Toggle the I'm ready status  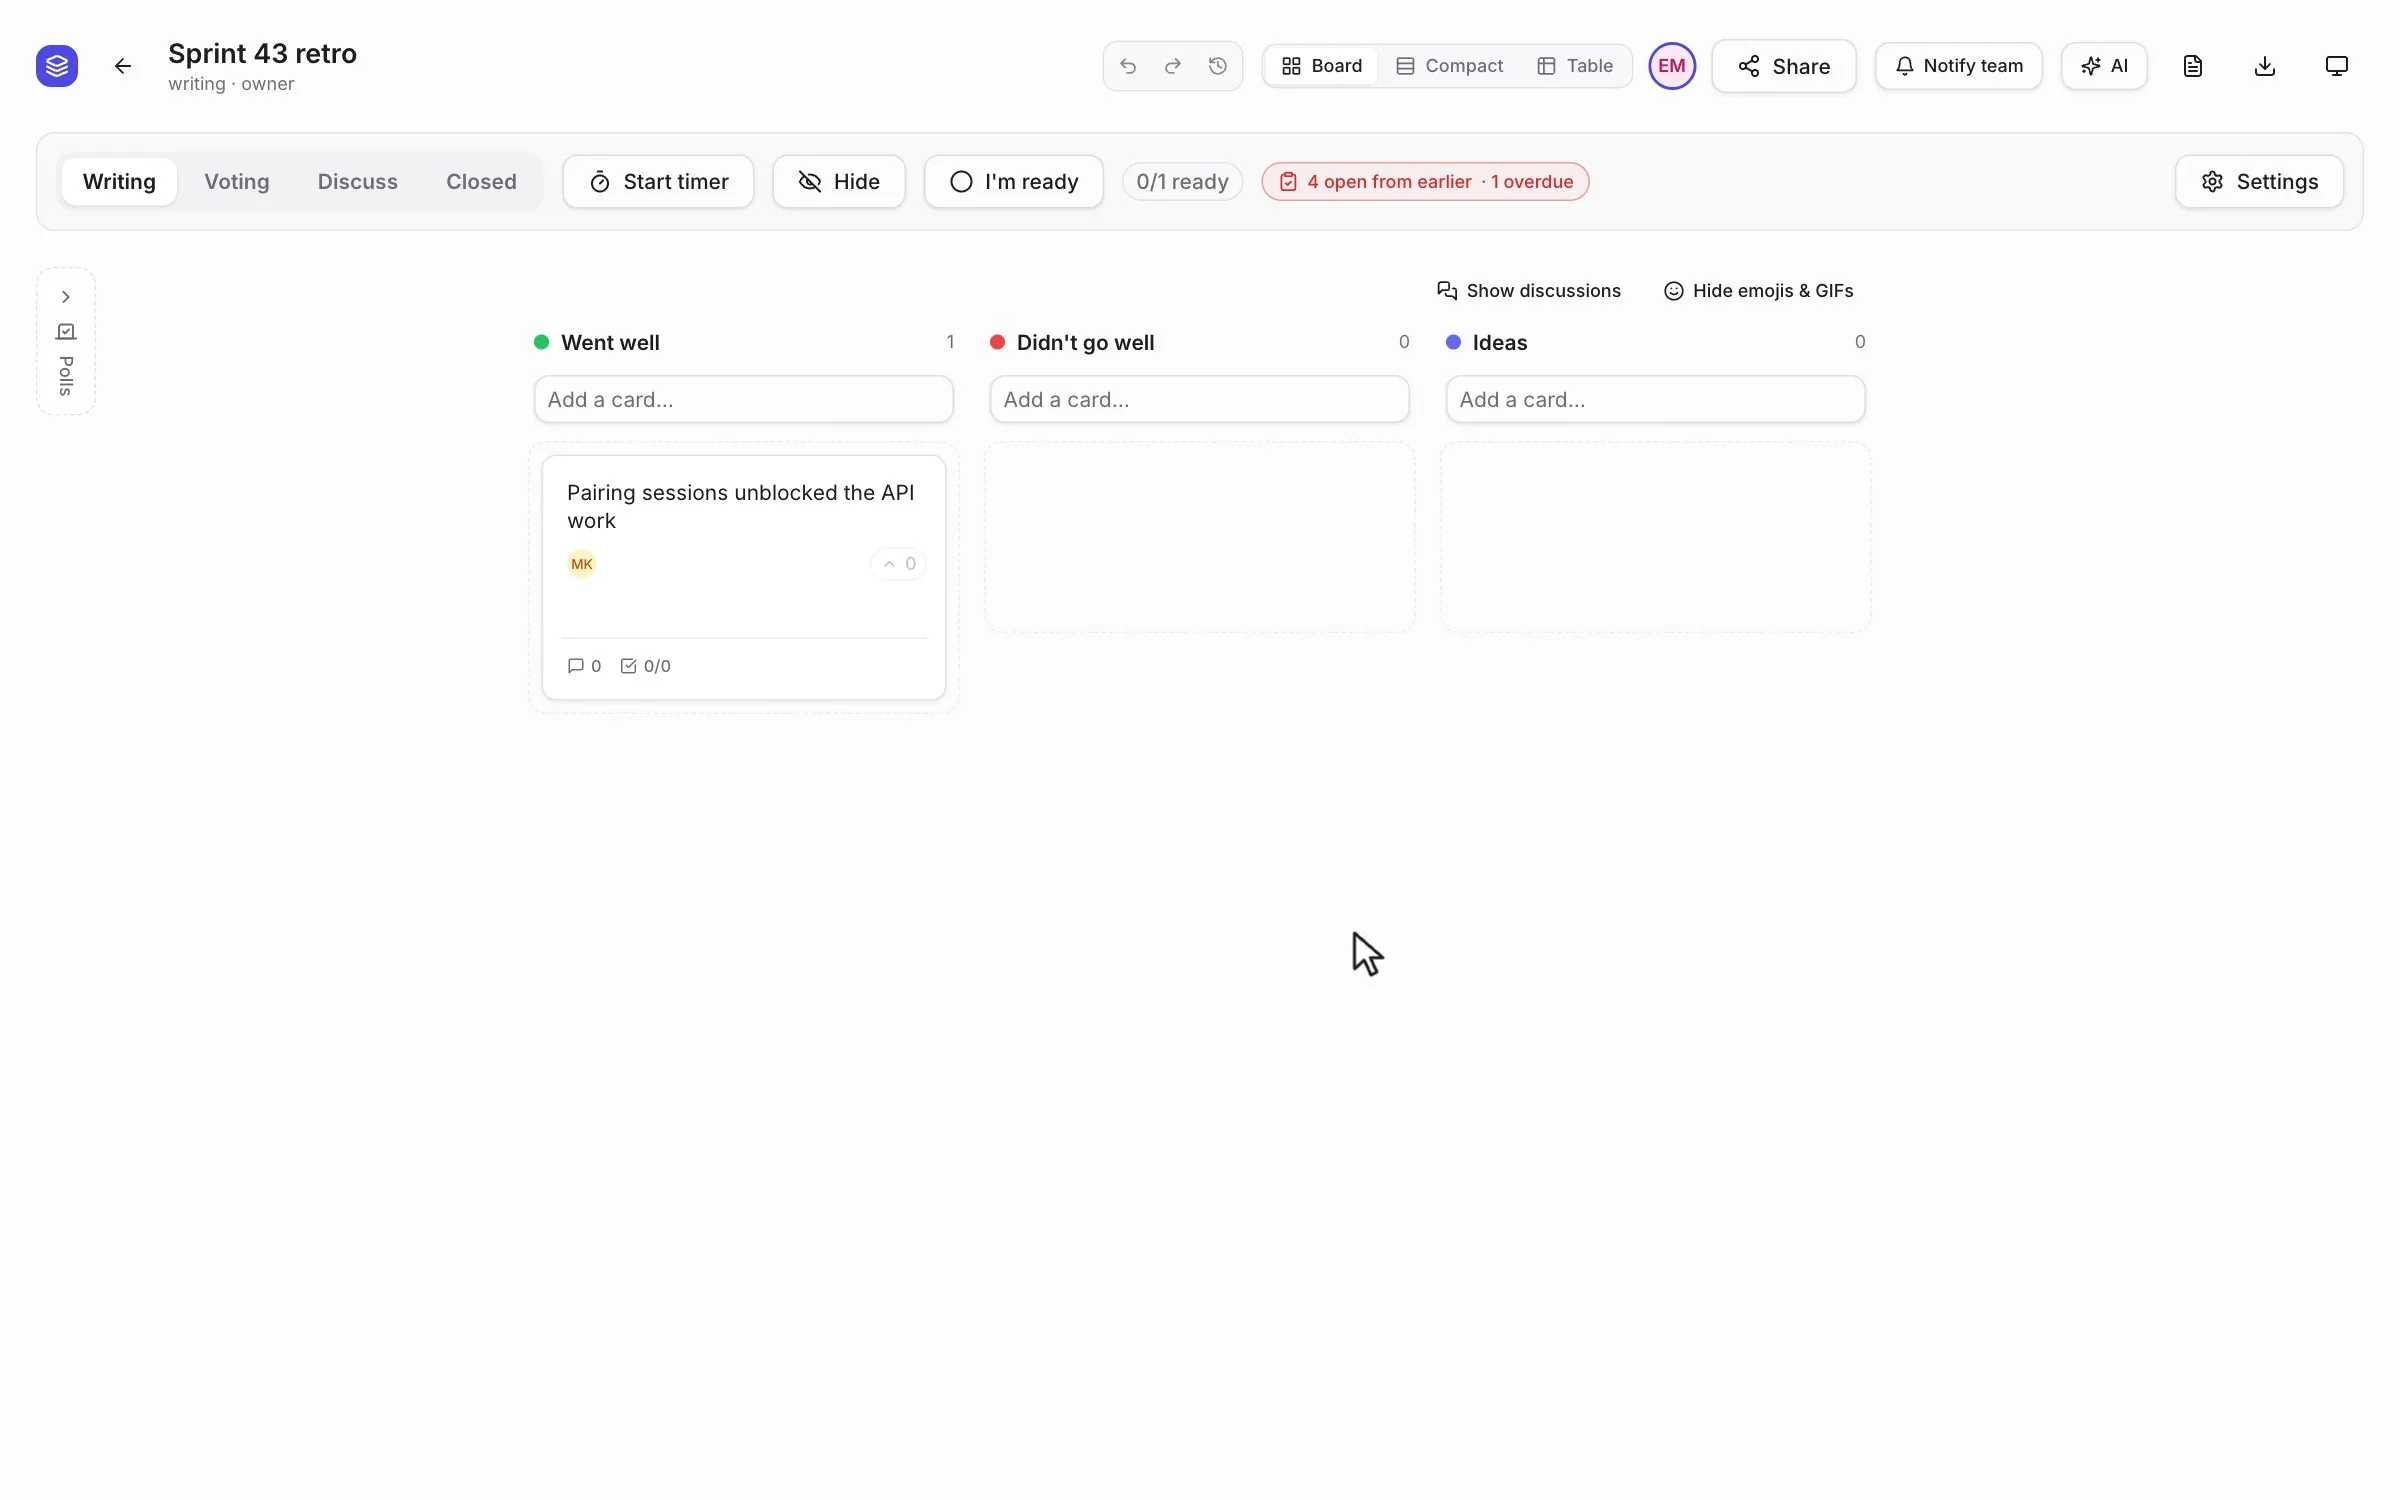pyautogui.click(x=1013, y=182)
